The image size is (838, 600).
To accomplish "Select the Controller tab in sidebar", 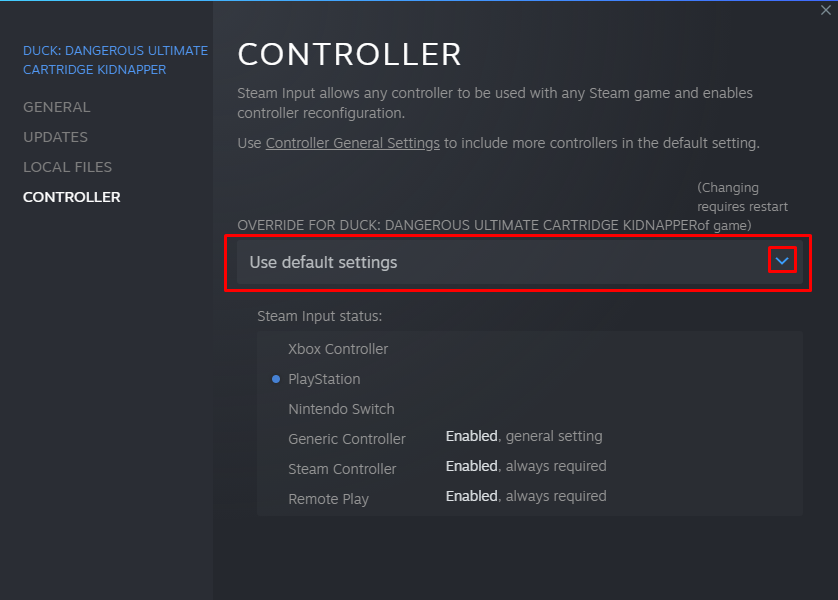I will (x=71, y=197).
